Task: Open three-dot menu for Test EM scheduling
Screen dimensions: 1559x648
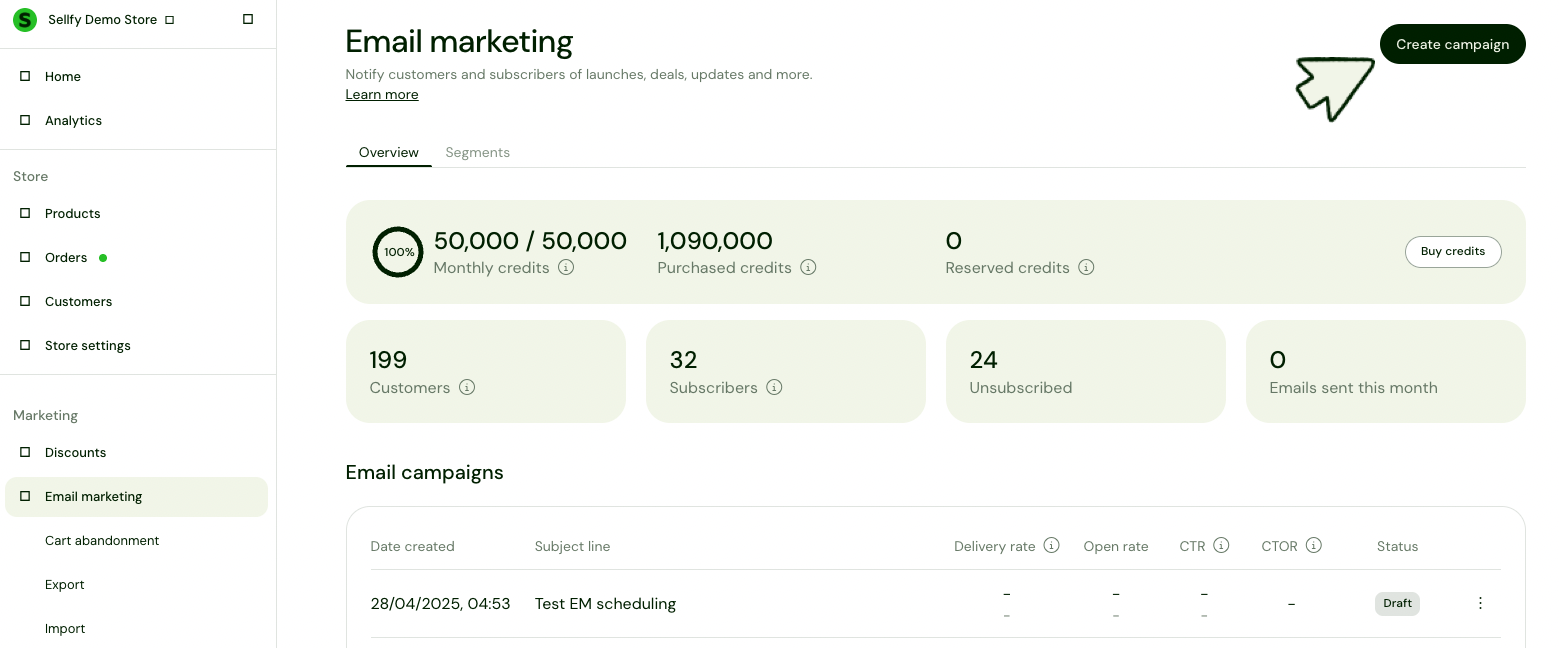Action: [1480, 603]
